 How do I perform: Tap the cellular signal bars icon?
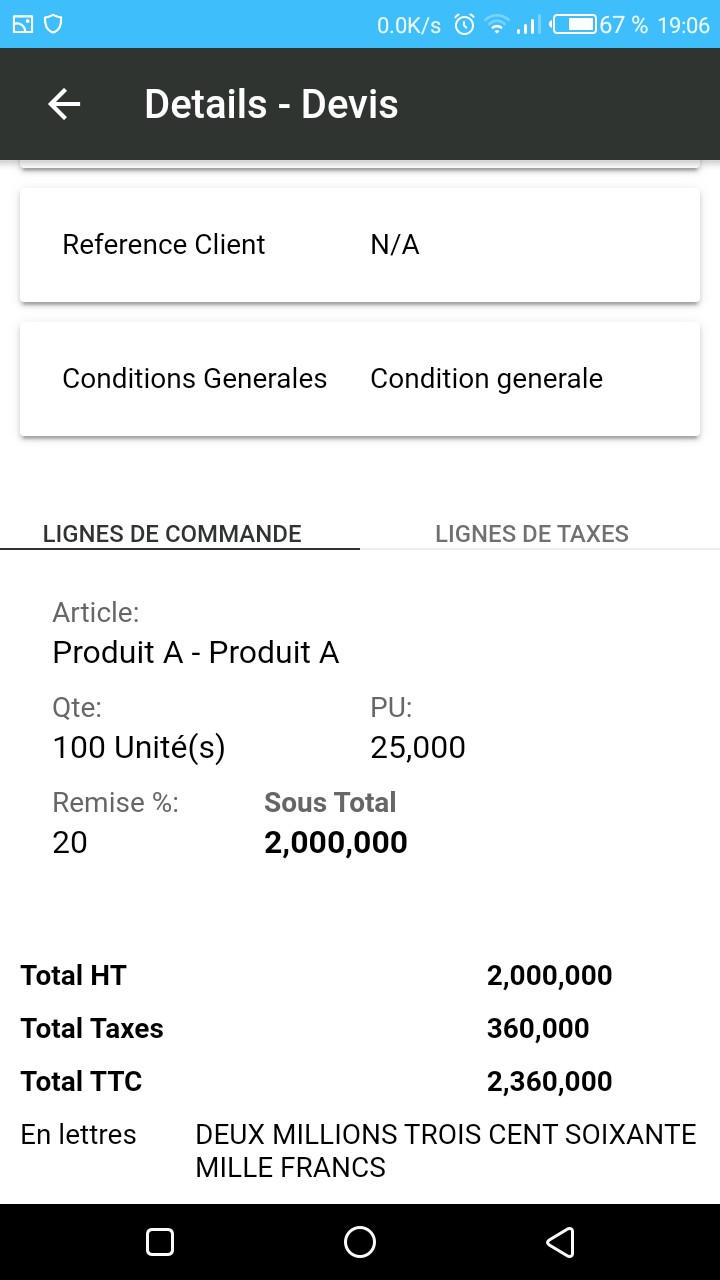click(x=529, y=25)
